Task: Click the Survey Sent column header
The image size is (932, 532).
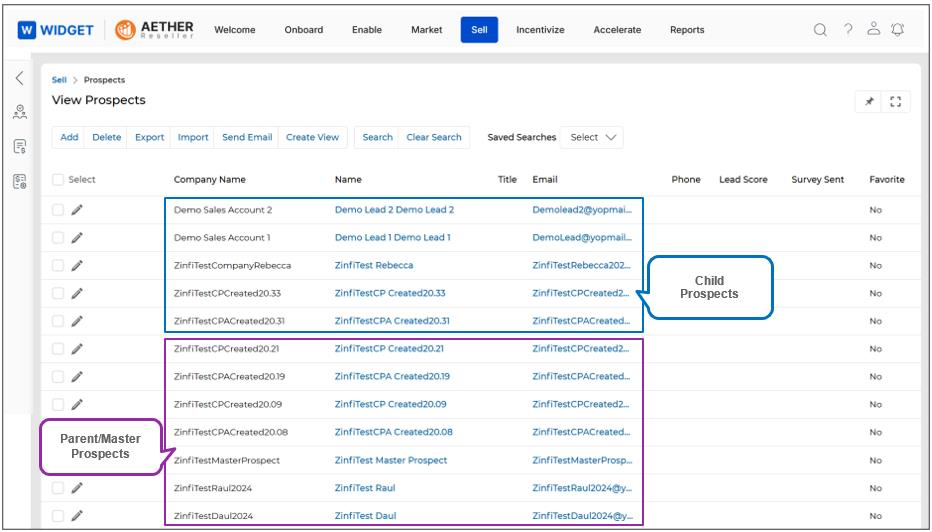Action: click(817, 180)
